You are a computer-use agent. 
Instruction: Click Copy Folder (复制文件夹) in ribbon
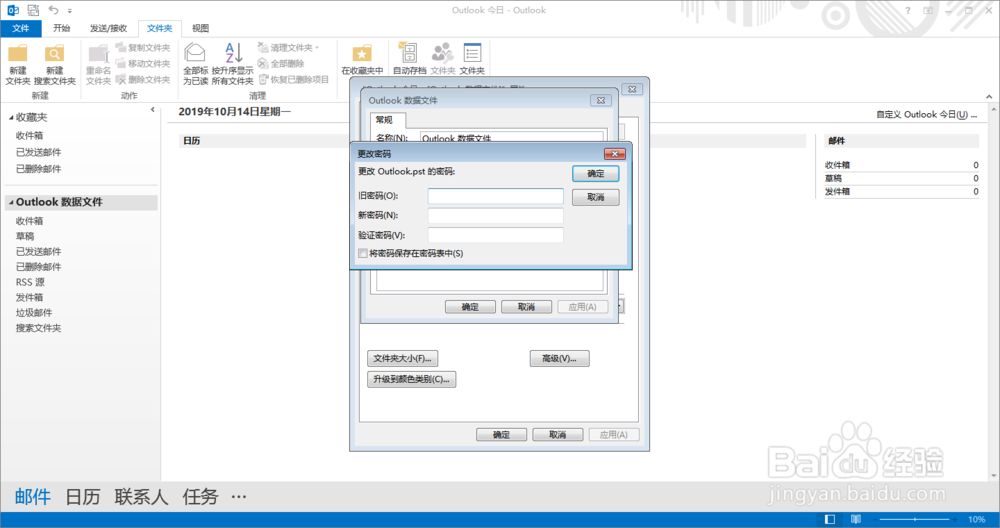(x=143, y=48)
